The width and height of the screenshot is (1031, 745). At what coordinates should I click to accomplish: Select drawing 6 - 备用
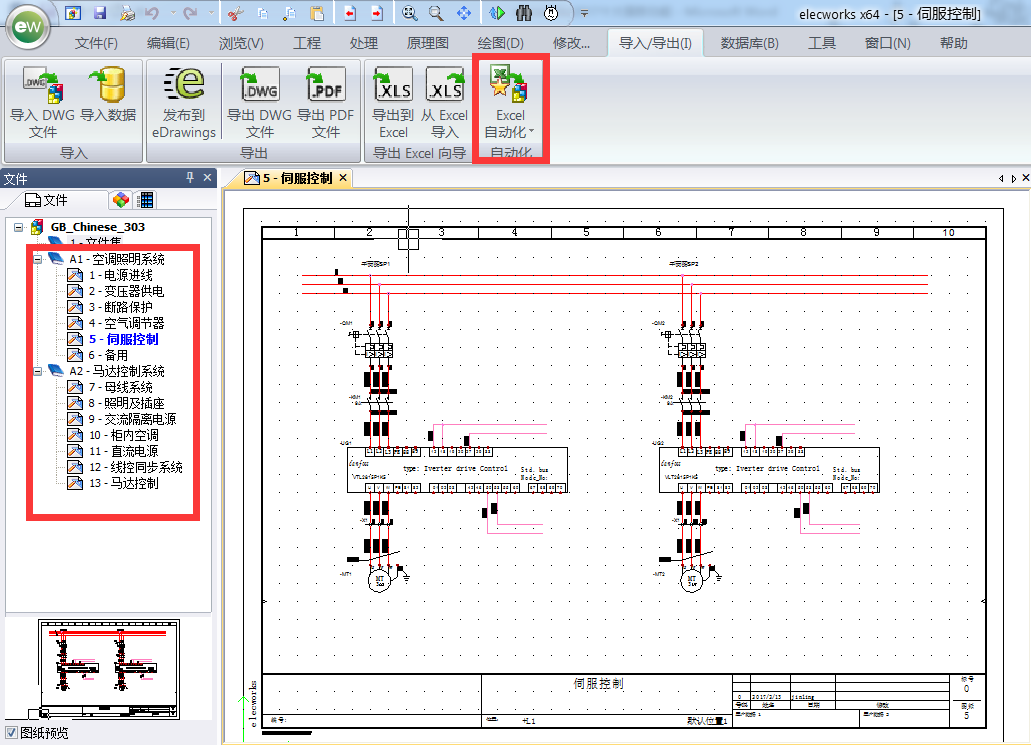point(108,355)
